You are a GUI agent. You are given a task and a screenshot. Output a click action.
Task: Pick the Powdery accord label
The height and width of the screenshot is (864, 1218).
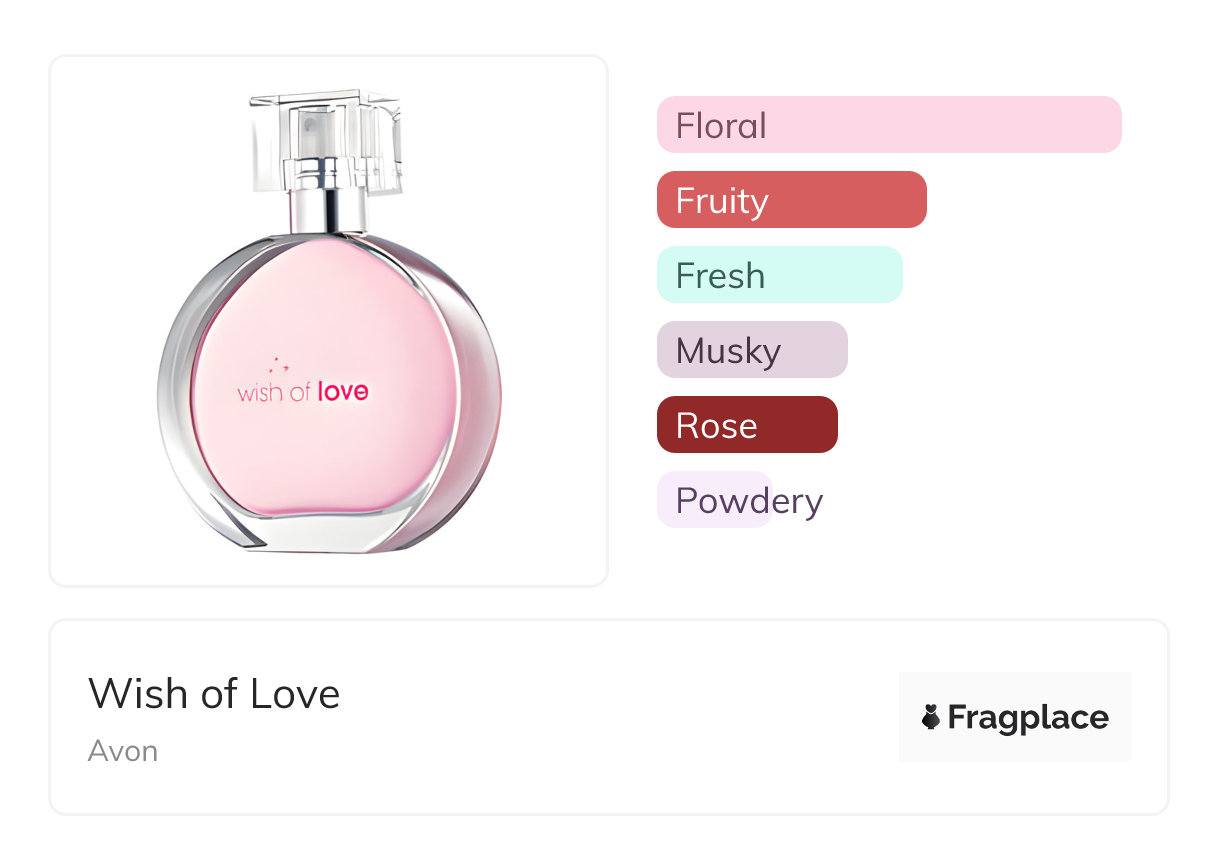tap(748, 500)
